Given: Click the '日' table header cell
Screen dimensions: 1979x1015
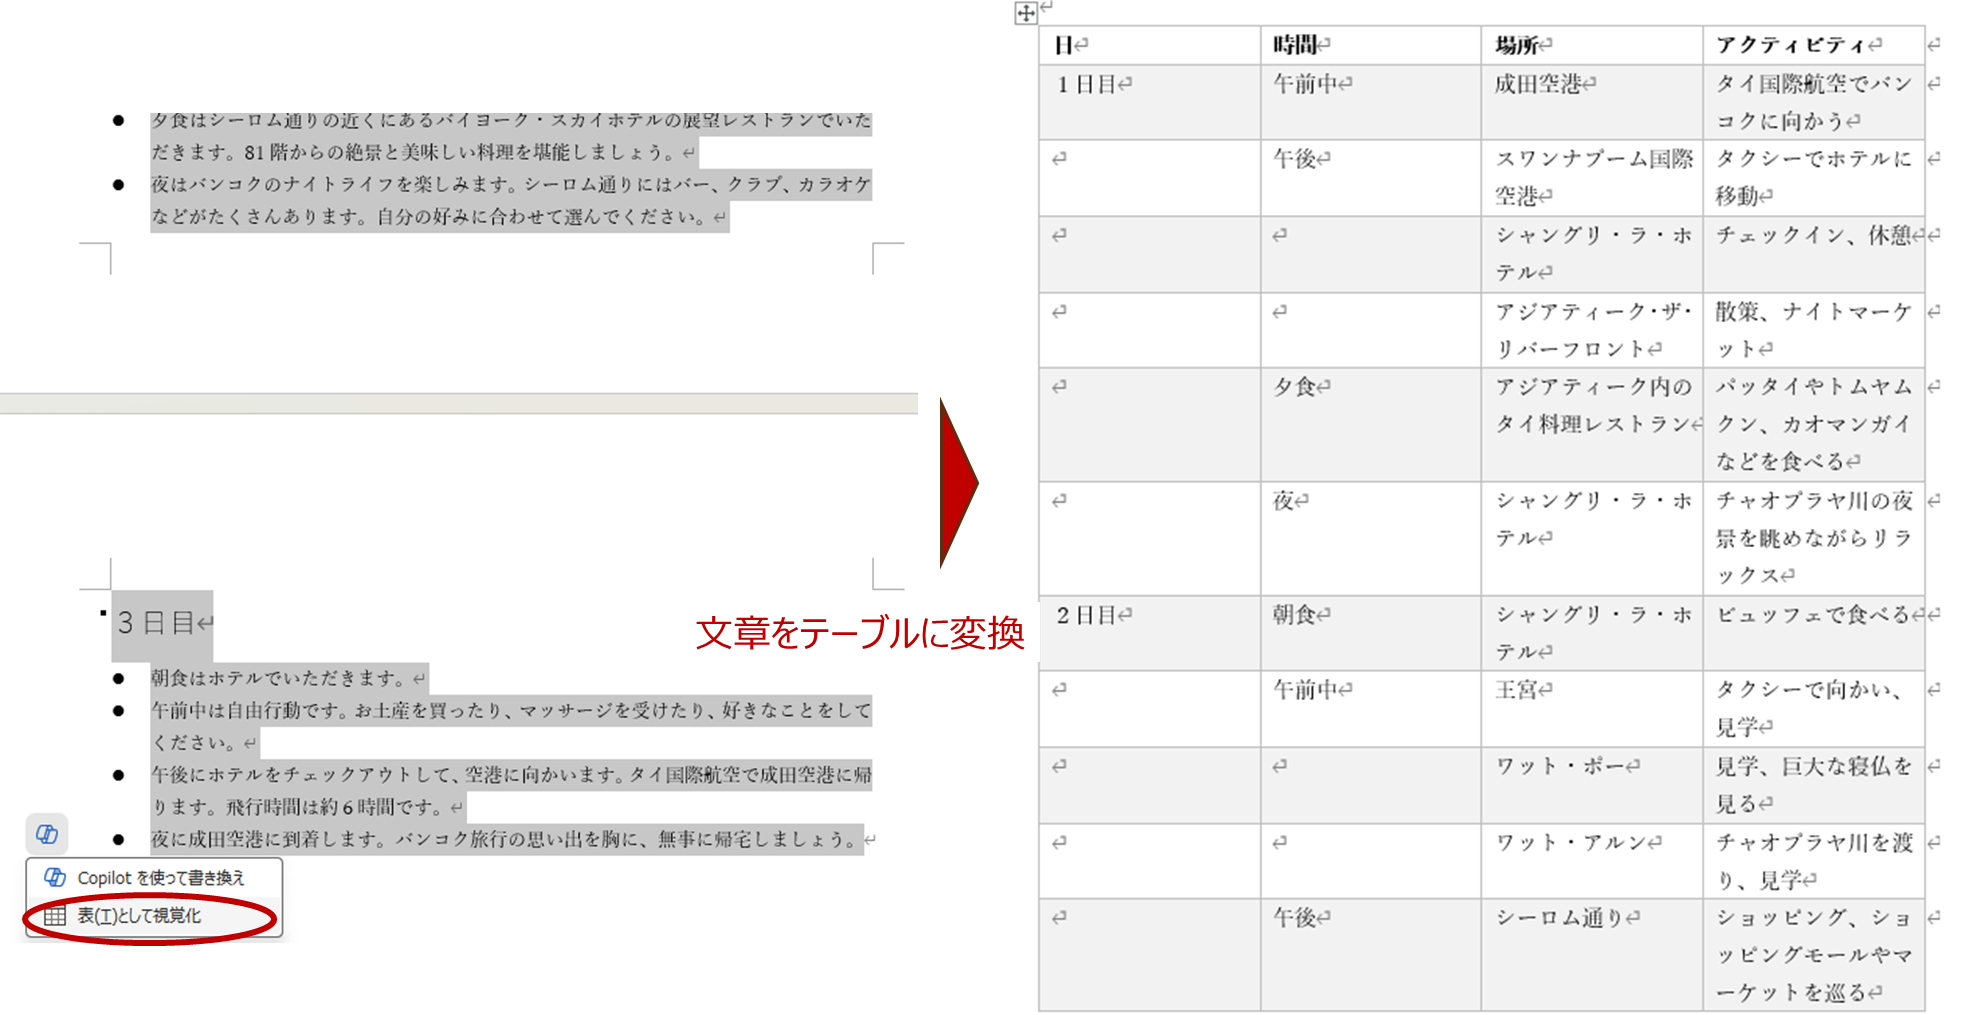Looking at the screenshot, I should (x=1150, y=45).
